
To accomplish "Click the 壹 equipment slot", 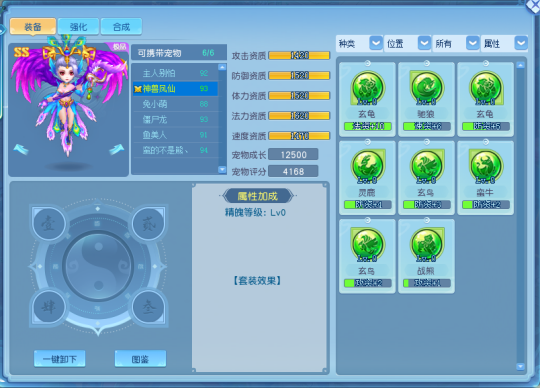I will coord(49,224).
